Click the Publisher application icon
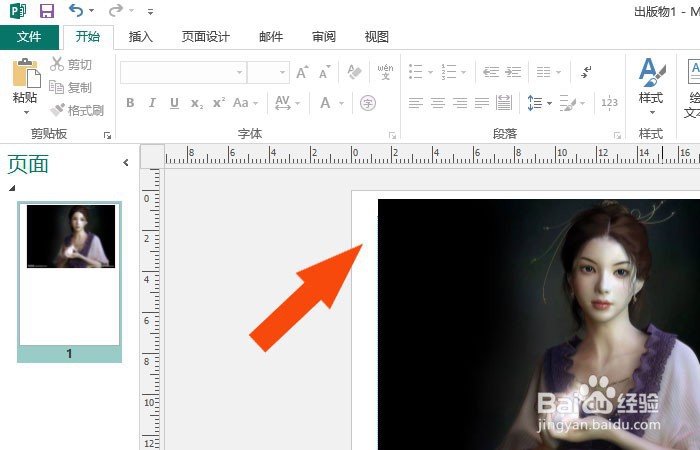This screenshot has height=450, width=700. tap(18, 10)
